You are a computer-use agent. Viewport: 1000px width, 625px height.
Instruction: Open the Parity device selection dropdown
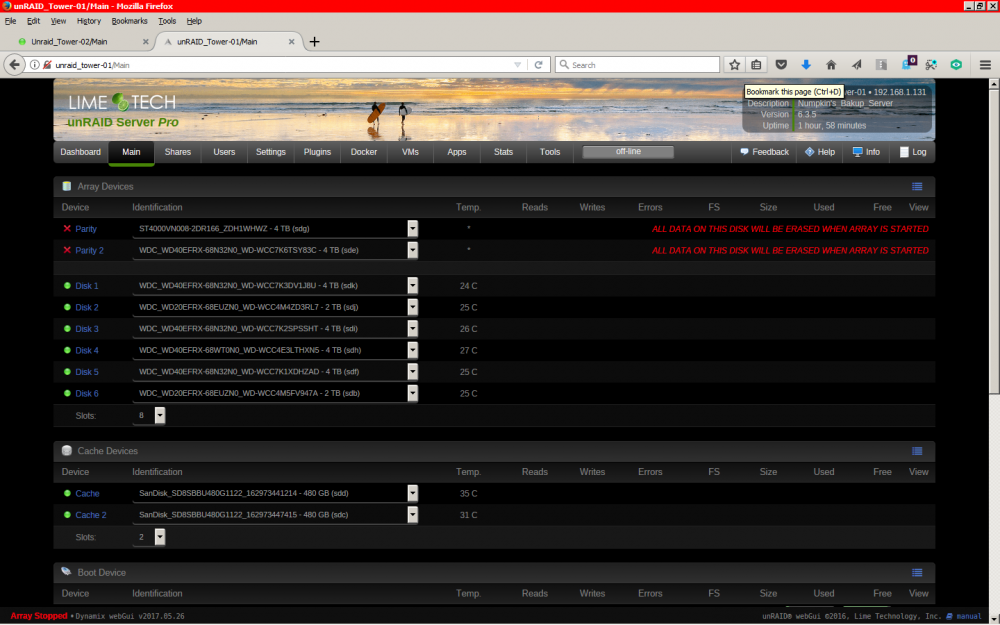413,228
